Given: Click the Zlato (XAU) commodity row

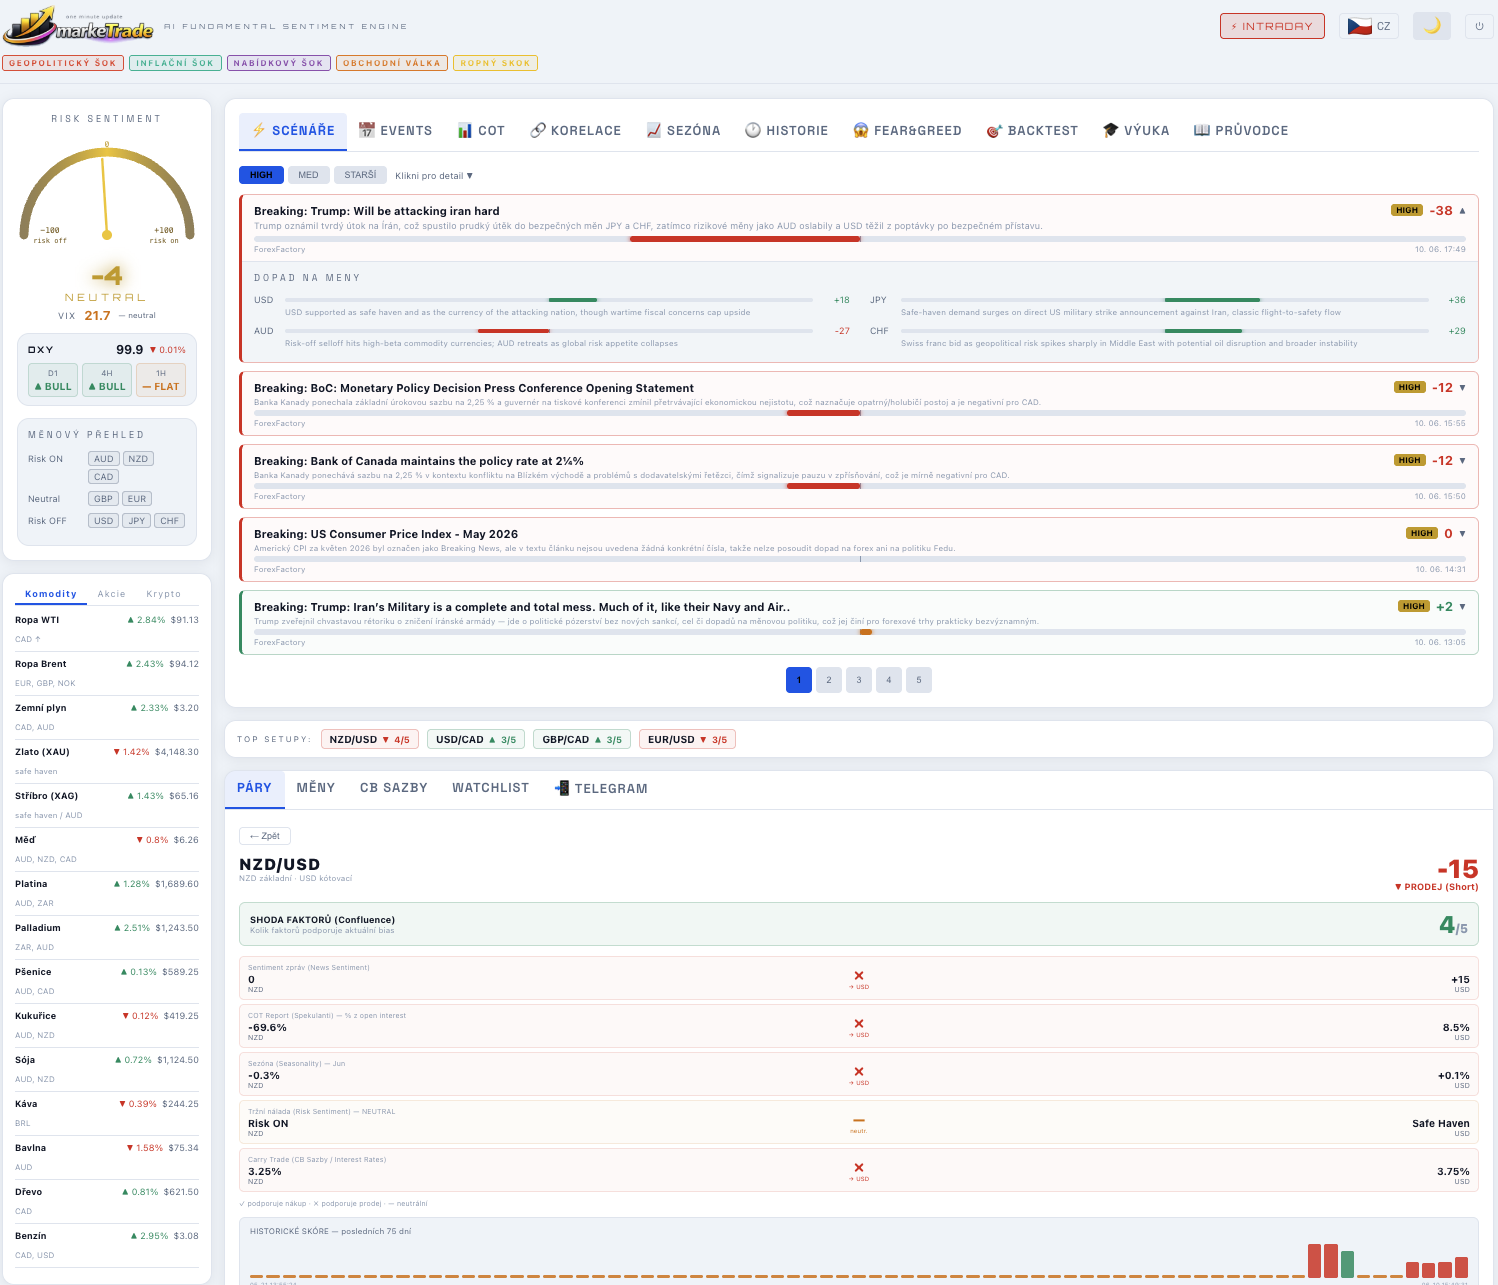Looking at the screenshot, I should click(107, 761).
